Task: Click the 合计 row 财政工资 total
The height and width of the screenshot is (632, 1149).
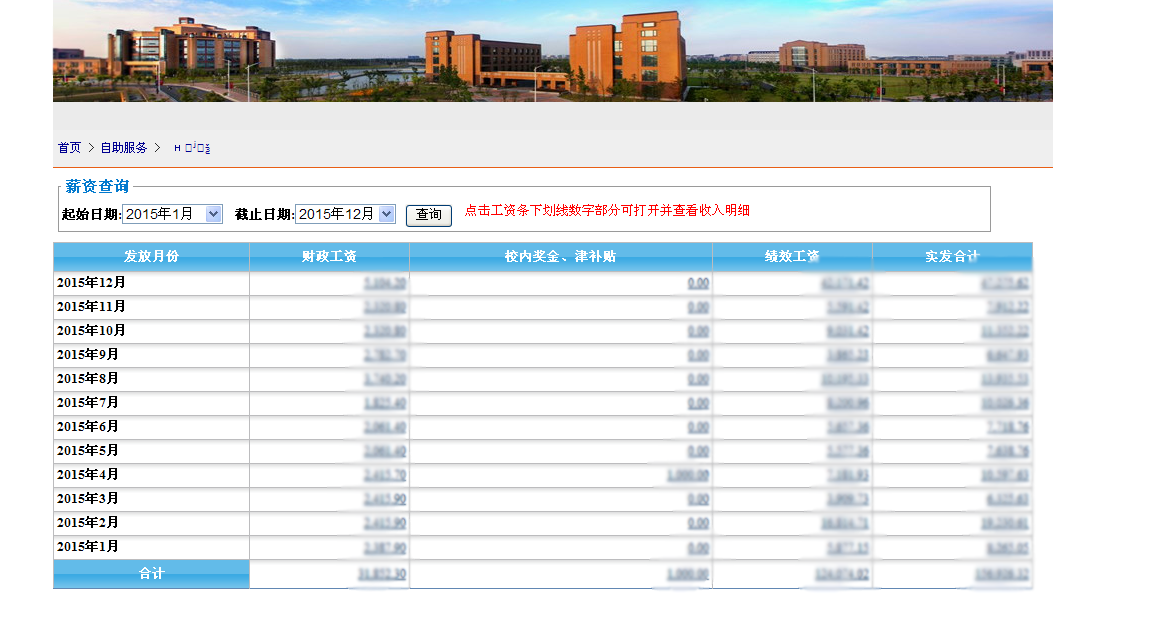Action: (x=381, y=574)
